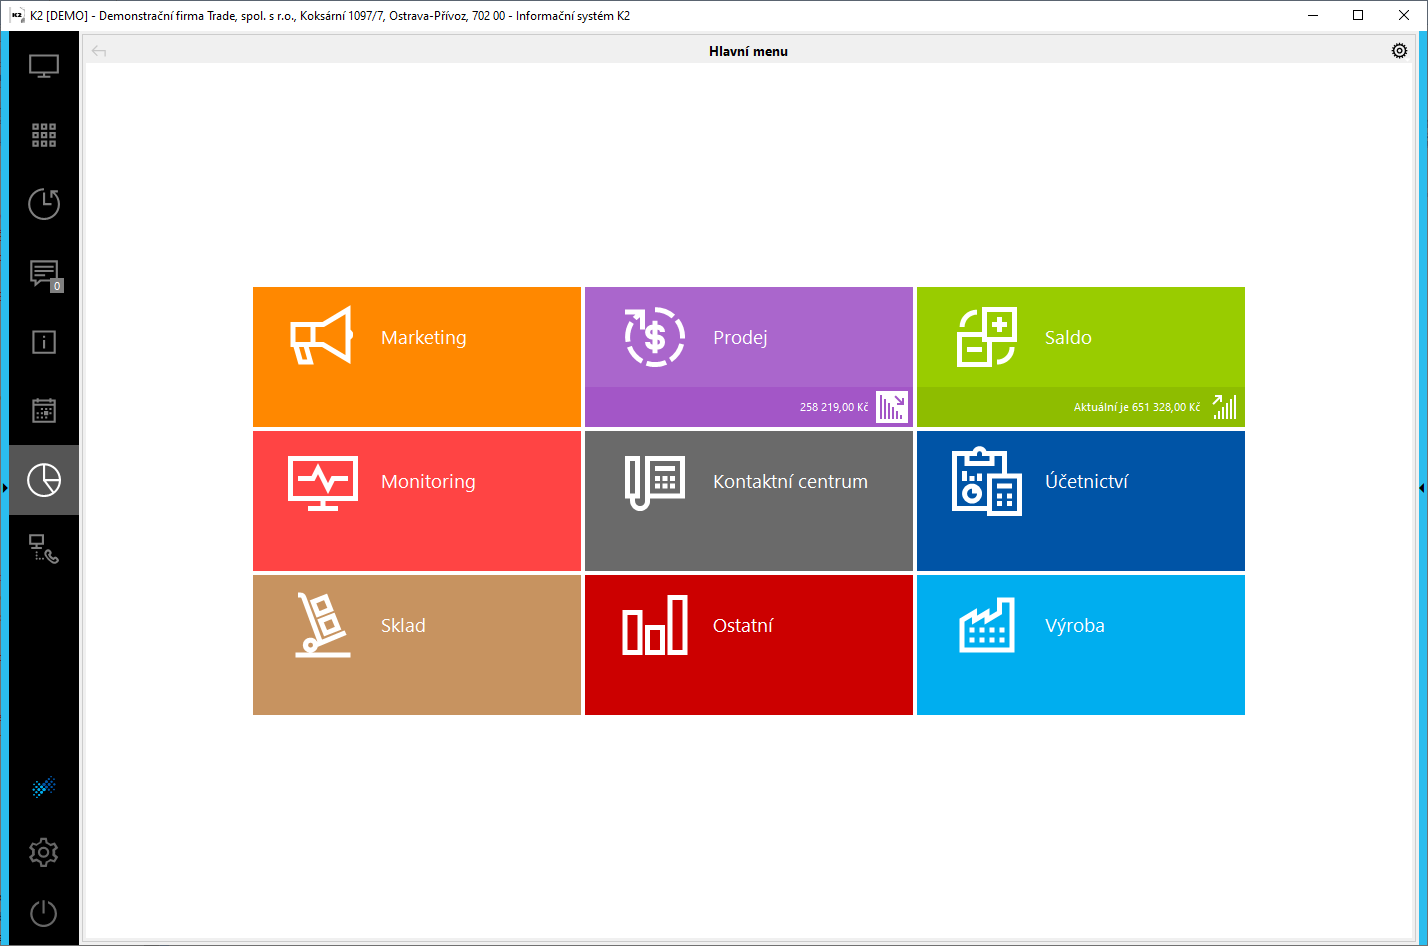Open the Saldo tile
The image size is (1428, 946).
pos(1081,357)
